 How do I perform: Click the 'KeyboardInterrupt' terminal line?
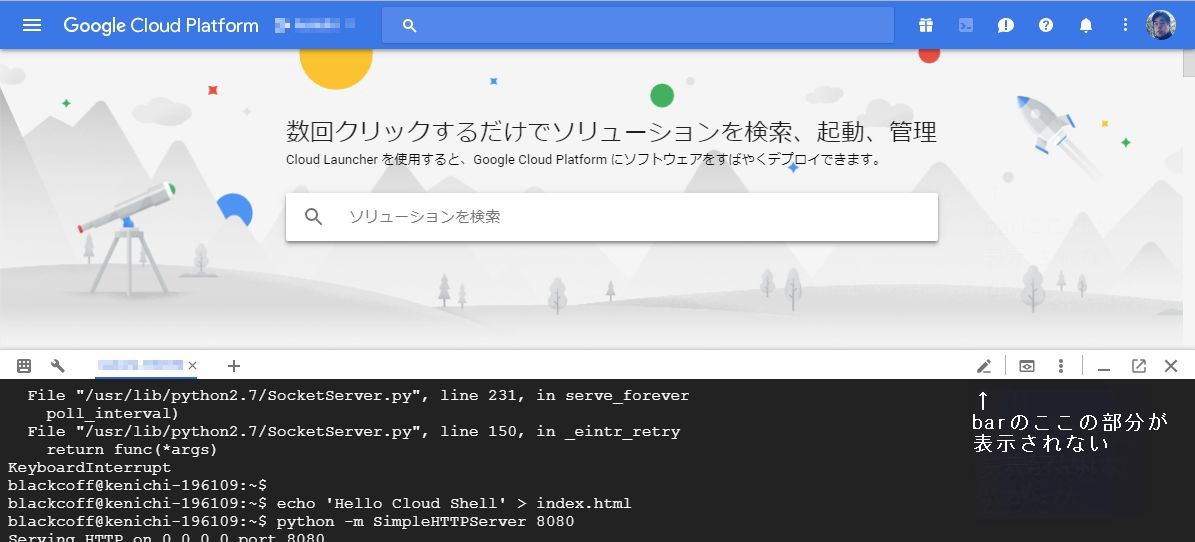click(x=89, y=467)
